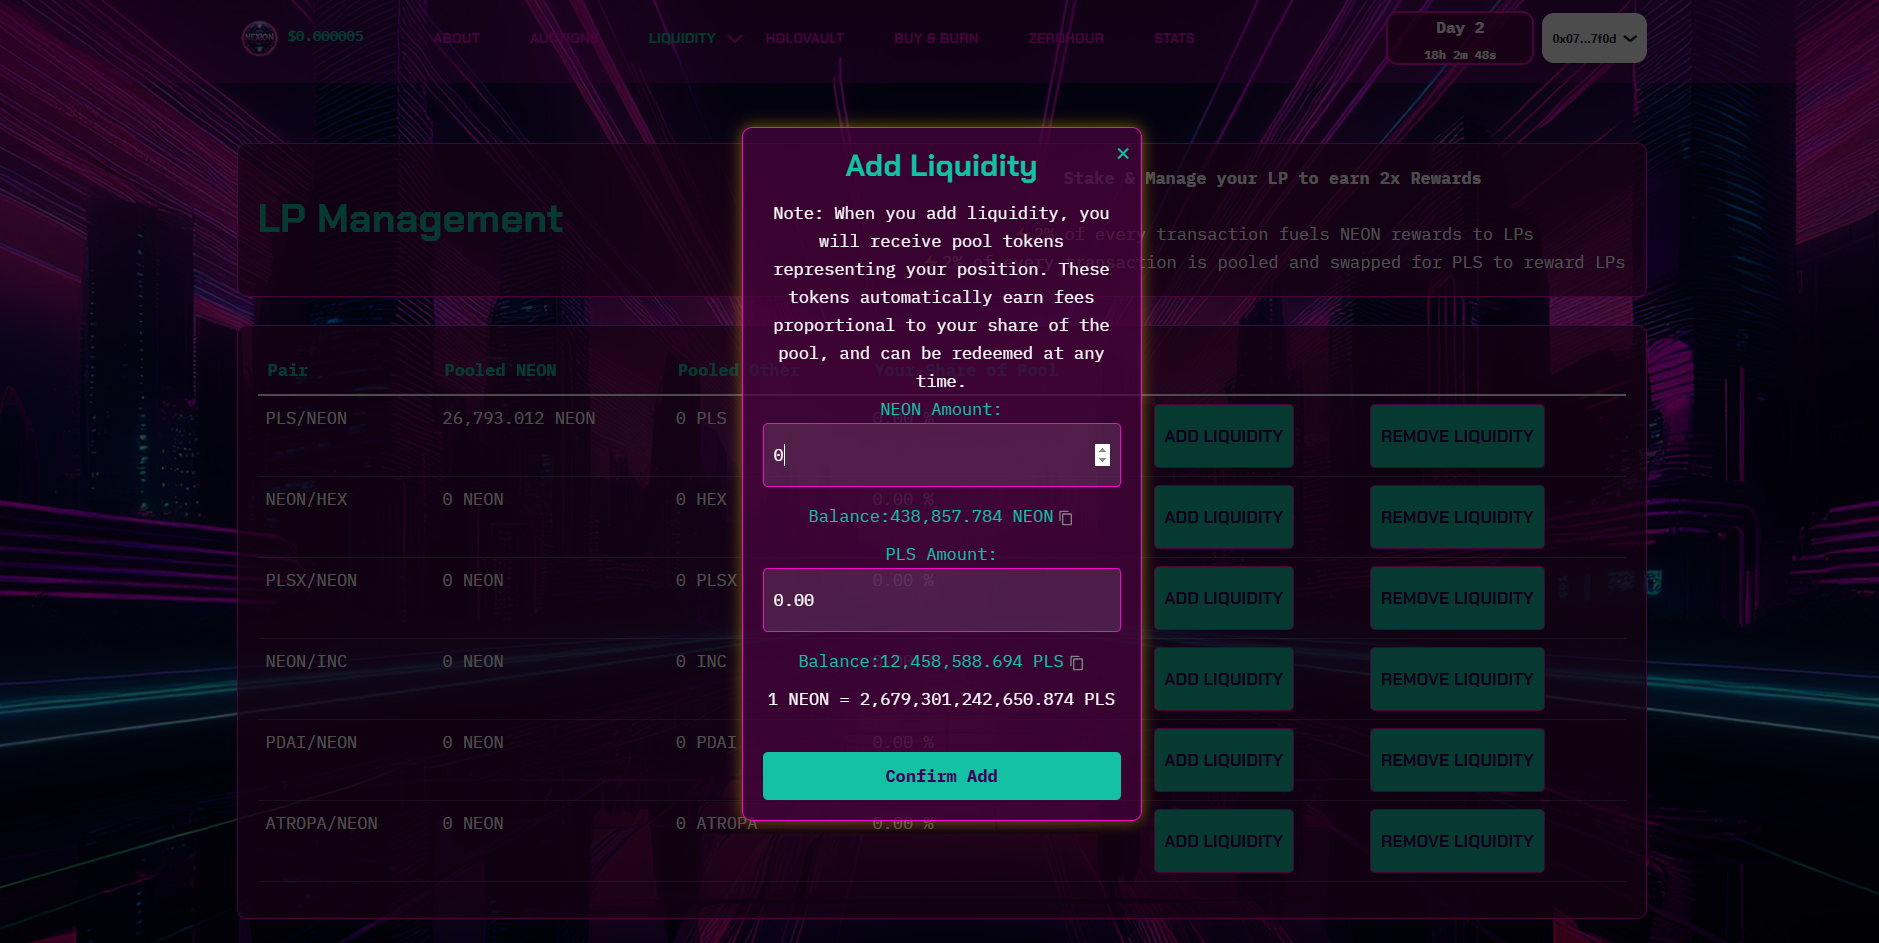
Task: Remove liquidity from the PDAI/NEON pair
Action: pos(1456,760)
